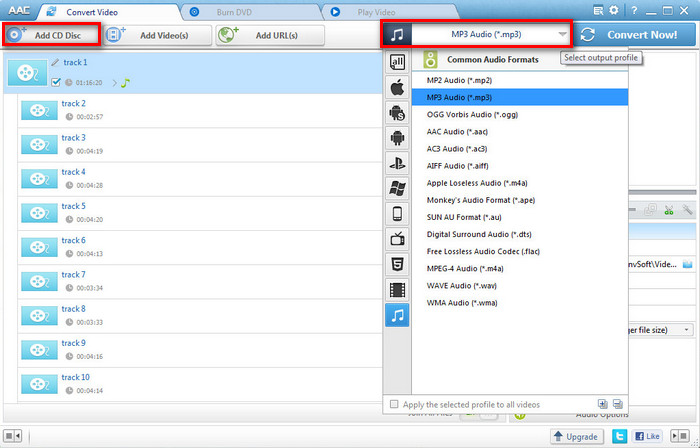
Task: Open the MP3 Audio output profile dropdown
Action: click(x=477, y=34)
